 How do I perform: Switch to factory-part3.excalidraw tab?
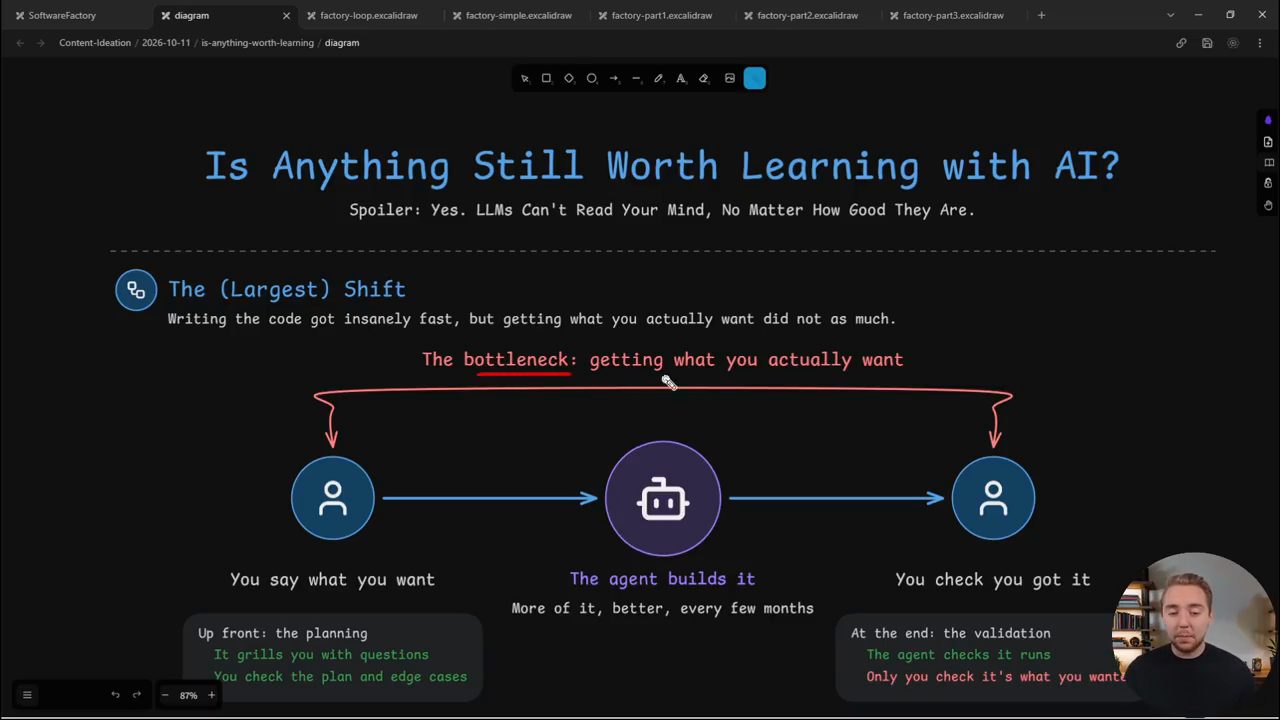coord(953,15)
